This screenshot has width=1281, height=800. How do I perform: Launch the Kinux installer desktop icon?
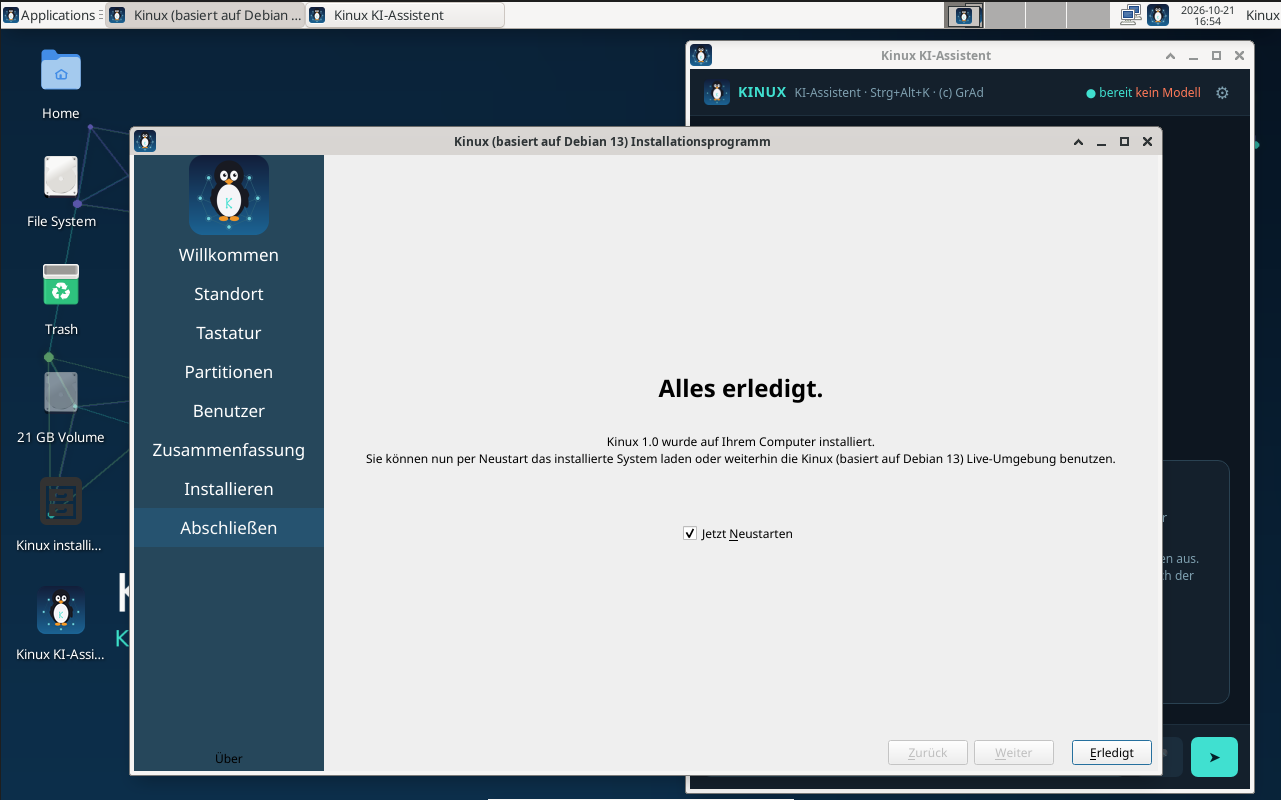pyautogui.click(x=61, y=501)
